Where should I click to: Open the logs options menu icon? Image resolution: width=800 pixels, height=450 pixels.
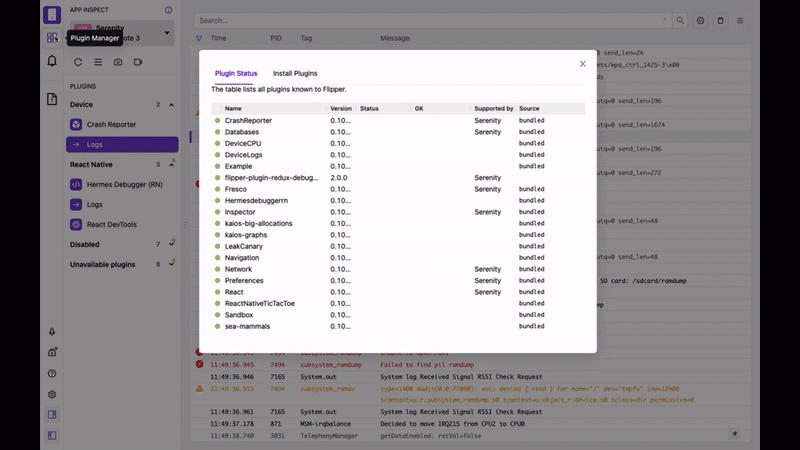tap(740, 21)
